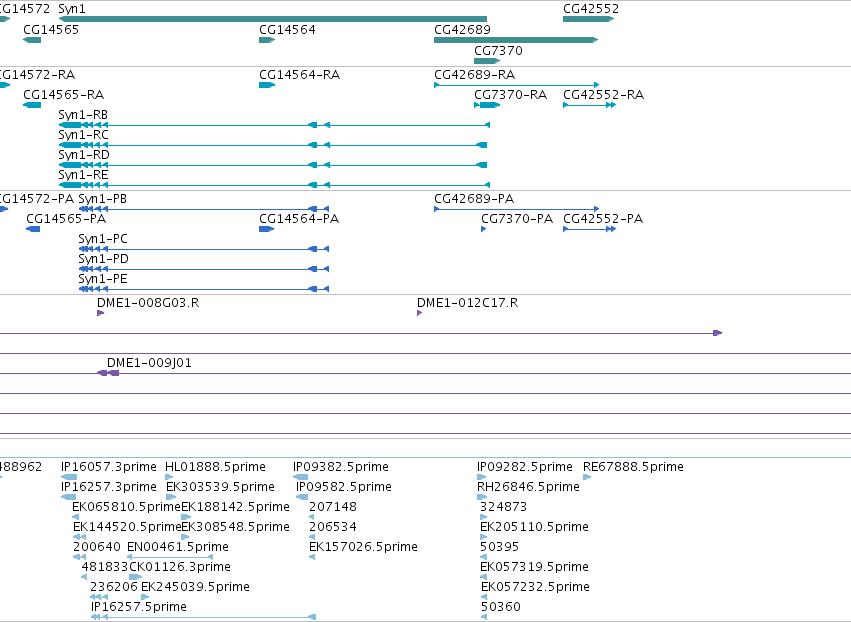Select the 206534 EST label
The image size is (851, 622).
point(333,528)
